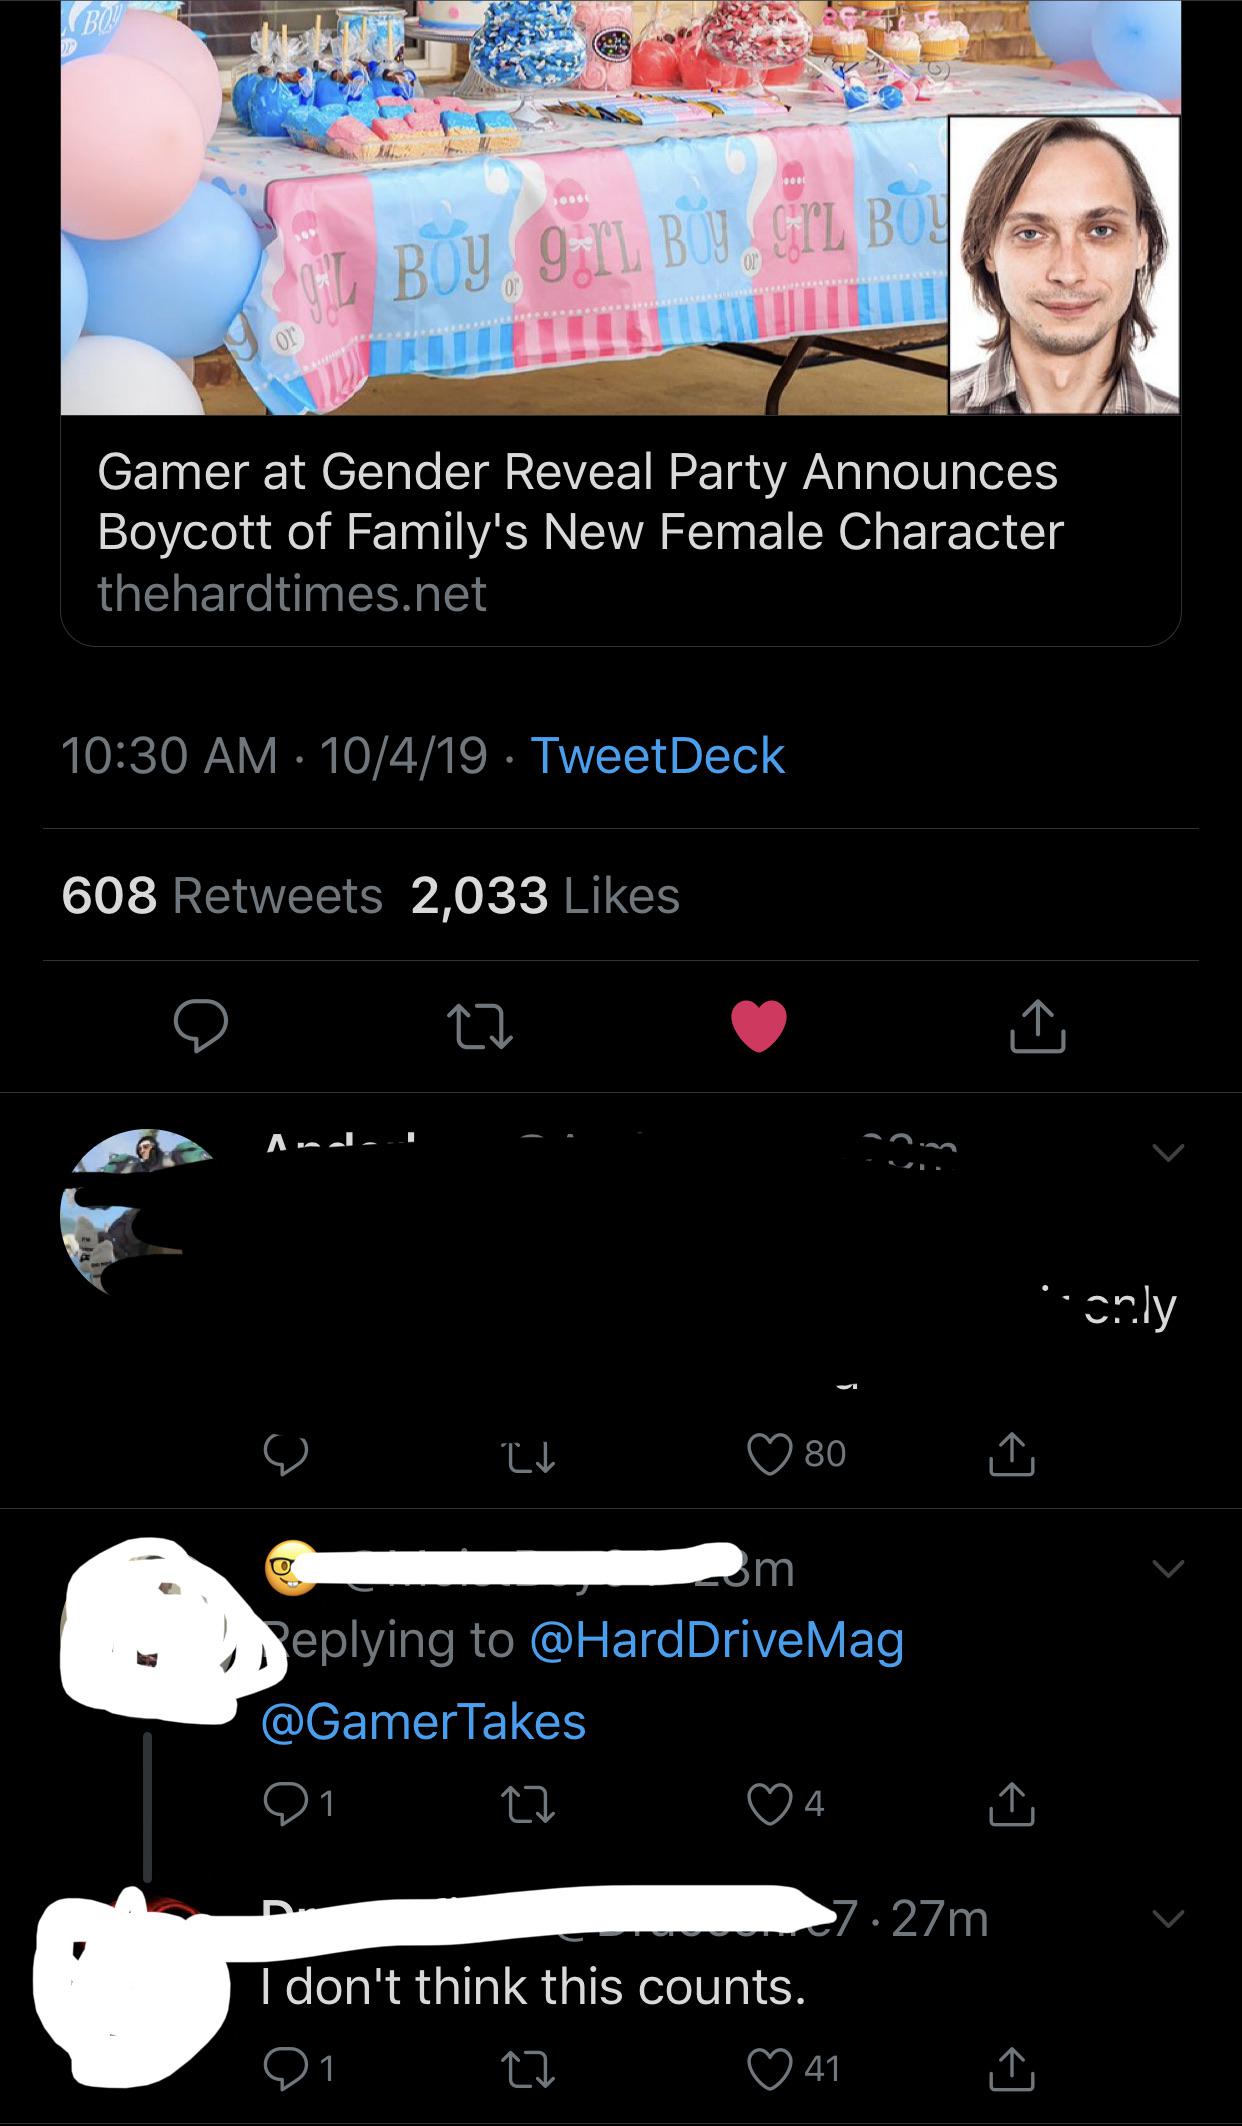Like the @GamerTakes reply
This screenshot has height=2126, width=1242.
point(770,1802)
